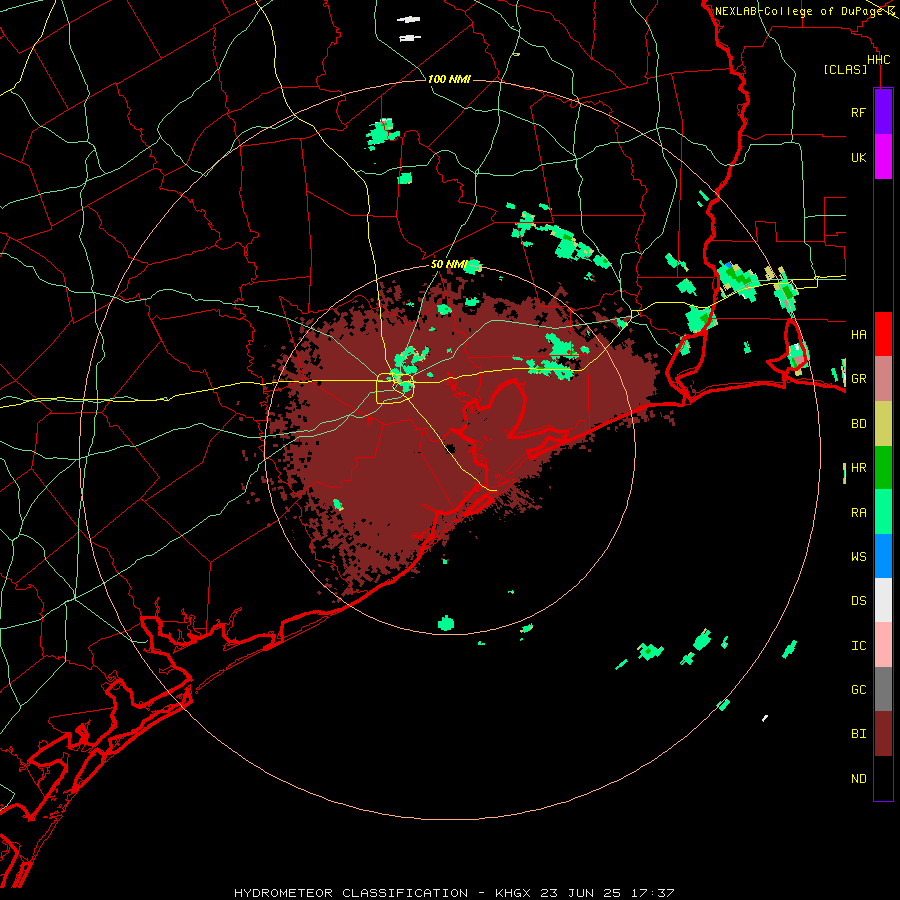The height and width of the screenshot is (900, 900).
Task: Click the GC legend label
Action: [x=858, y=690]
